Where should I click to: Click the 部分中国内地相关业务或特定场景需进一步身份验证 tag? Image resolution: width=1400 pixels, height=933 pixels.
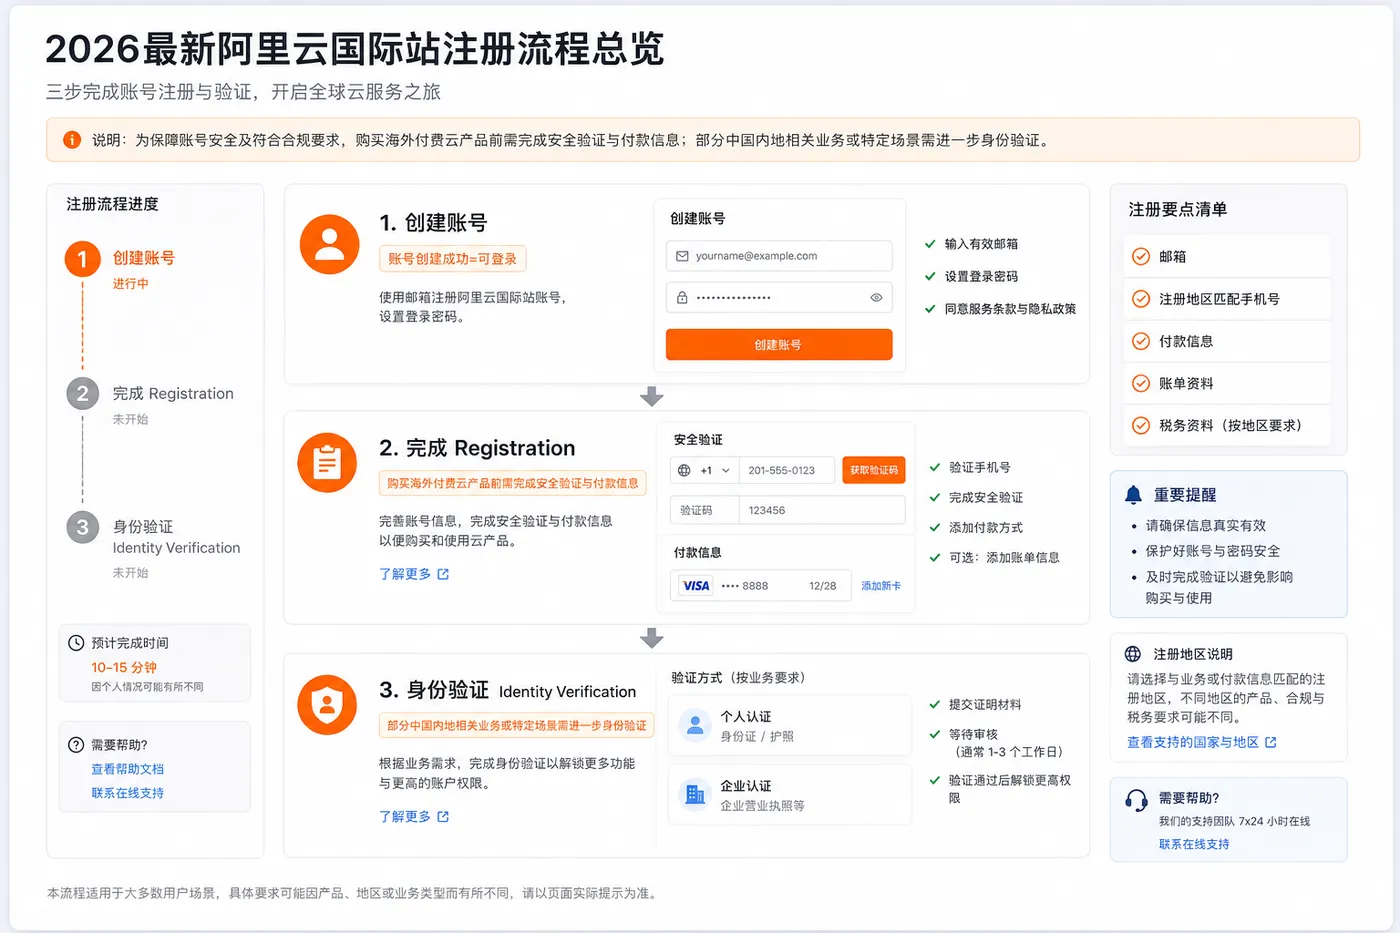(516, 725)
